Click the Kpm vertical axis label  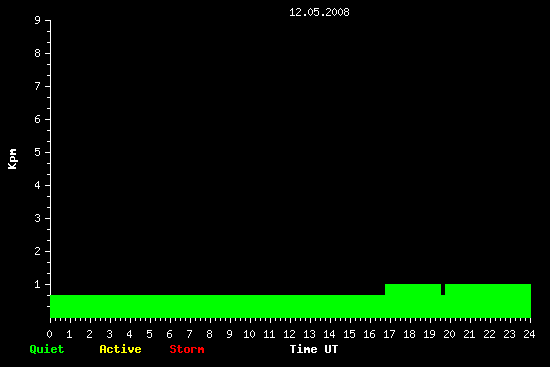(x=12, y=159)
